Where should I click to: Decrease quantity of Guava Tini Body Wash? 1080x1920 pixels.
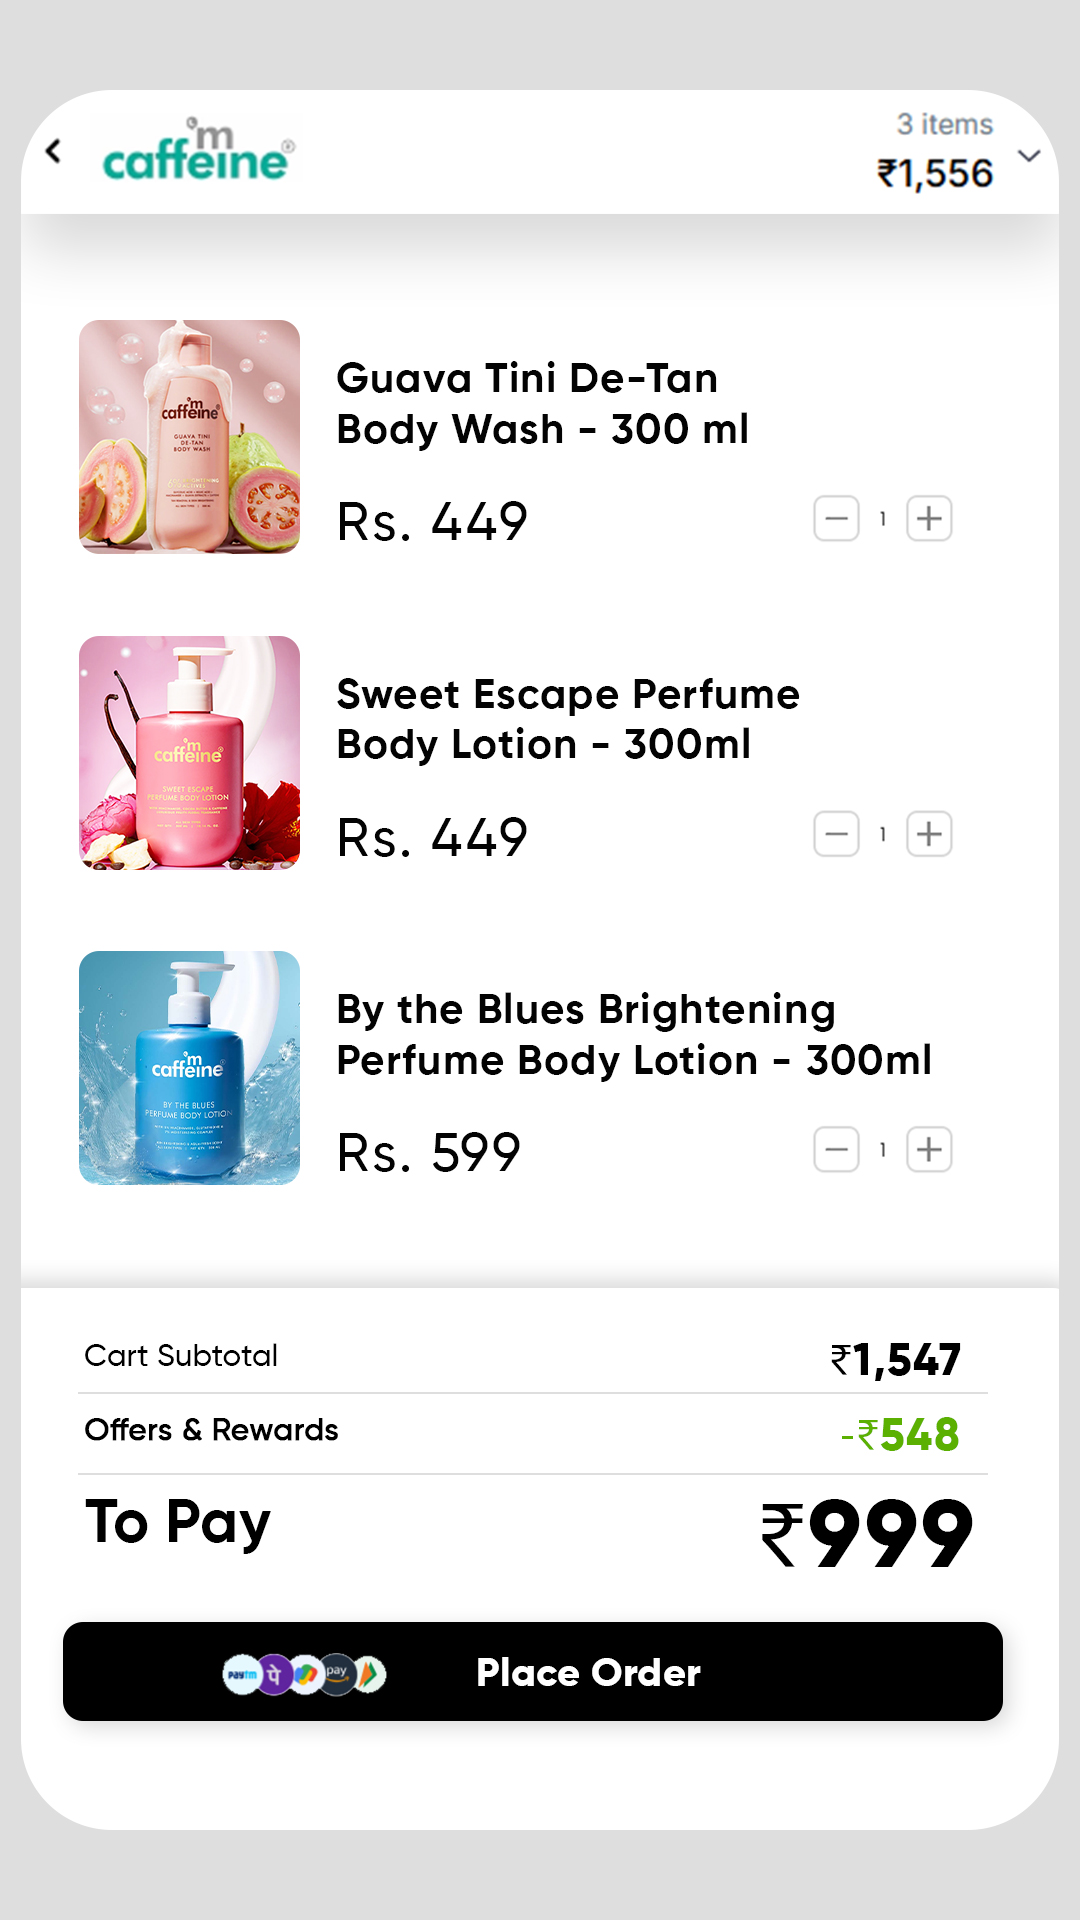(836, 519)
